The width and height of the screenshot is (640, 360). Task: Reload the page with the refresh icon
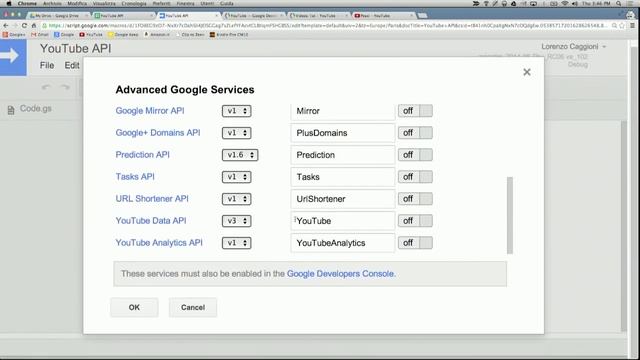point(24,25)
